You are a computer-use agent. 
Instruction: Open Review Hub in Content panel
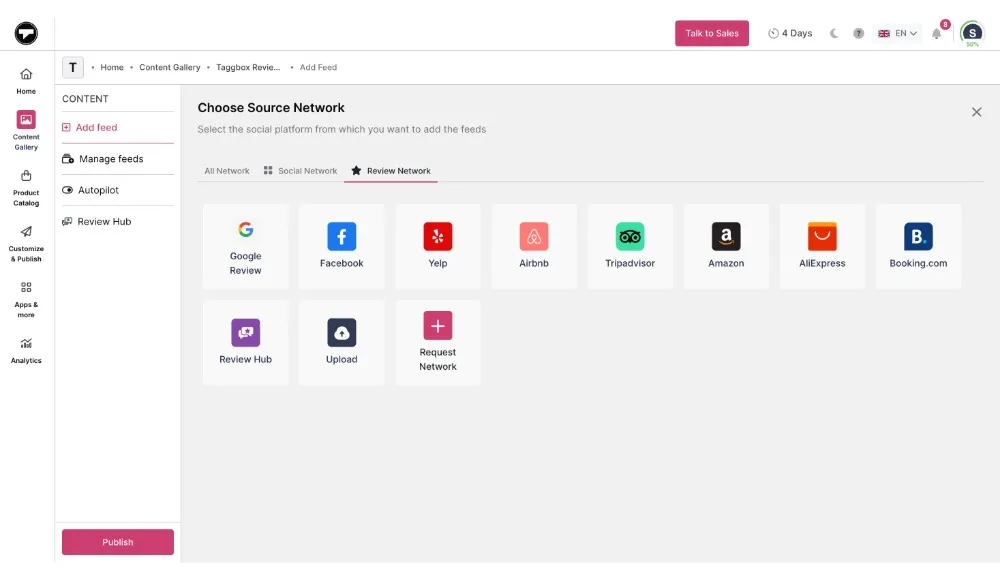117,221
